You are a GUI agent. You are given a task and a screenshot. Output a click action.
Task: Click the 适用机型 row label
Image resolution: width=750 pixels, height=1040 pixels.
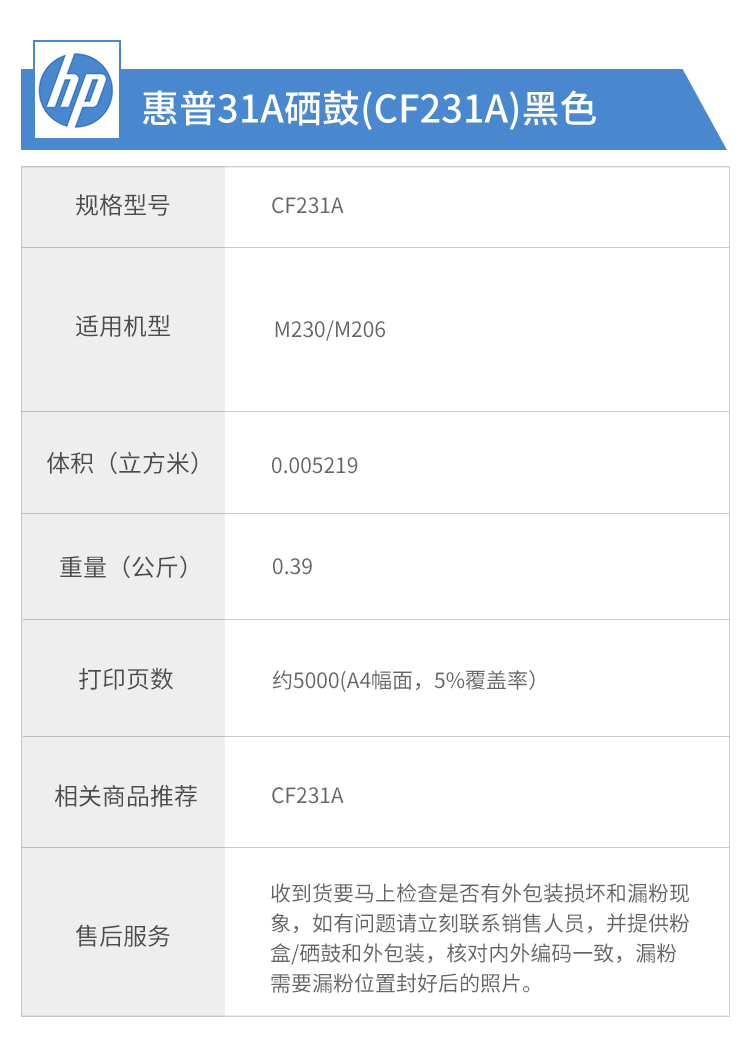pos(123,326)
